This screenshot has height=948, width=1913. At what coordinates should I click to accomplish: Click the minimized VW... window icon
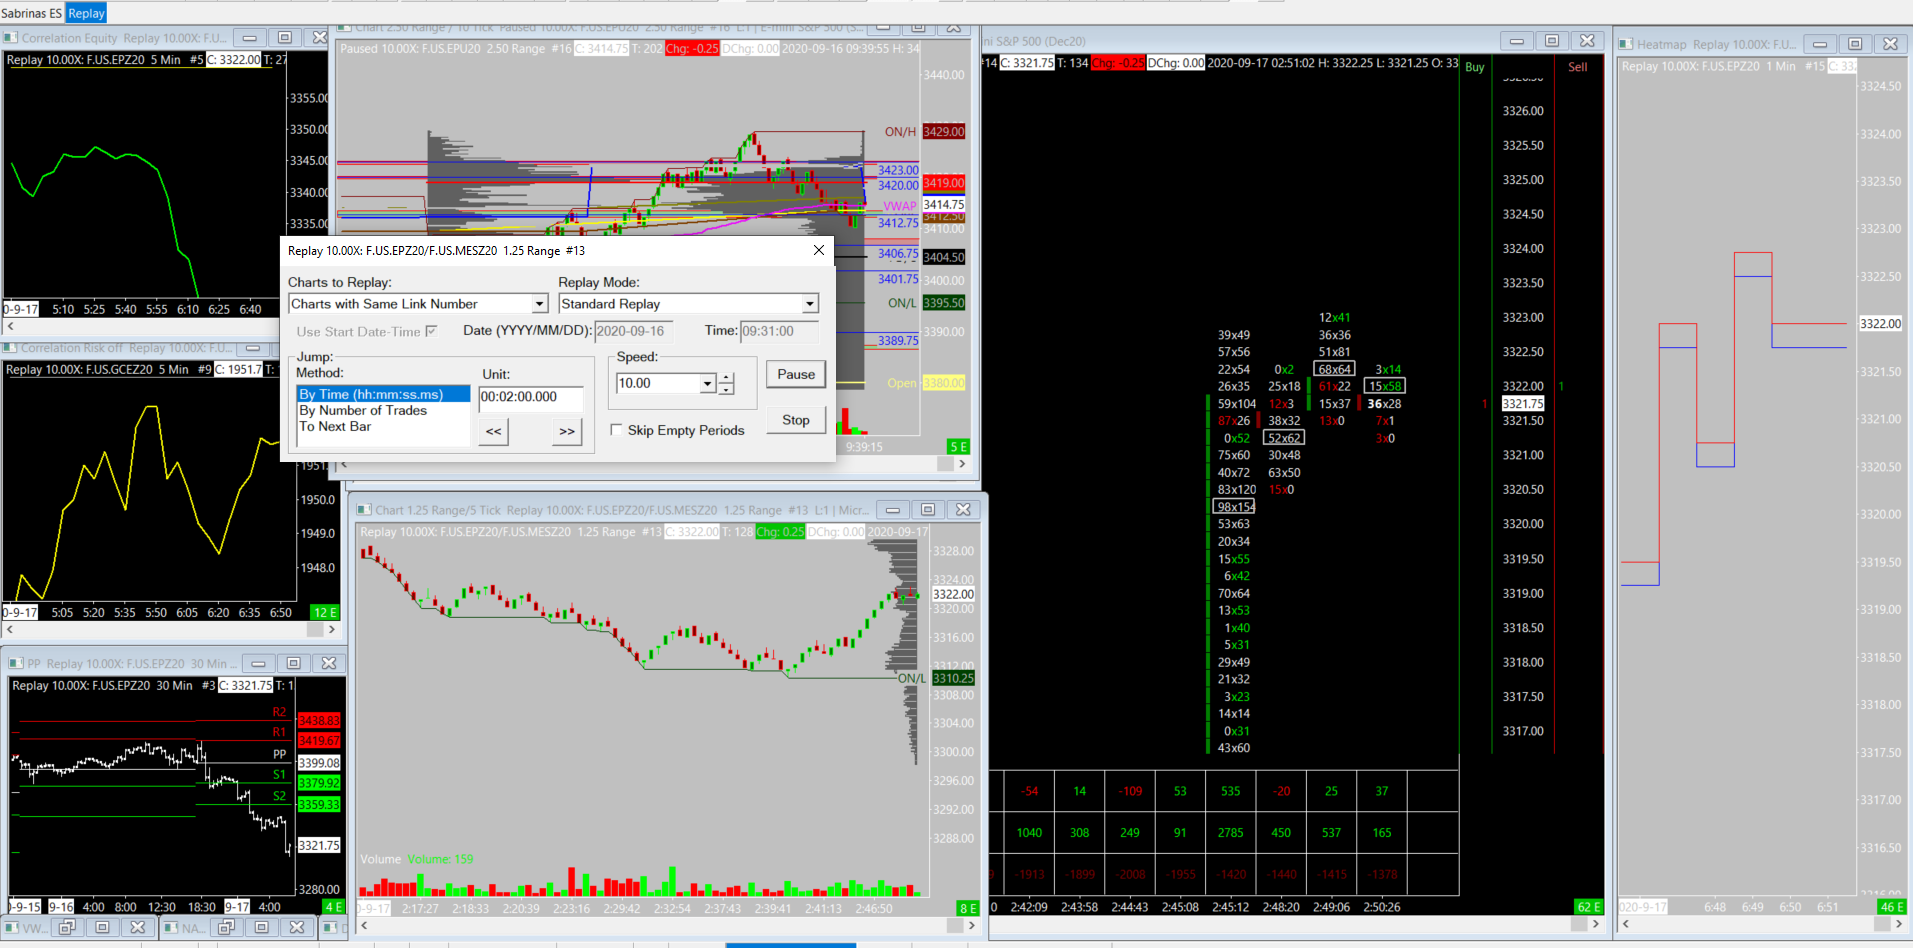pyautogui.click(x=11, y=928)
